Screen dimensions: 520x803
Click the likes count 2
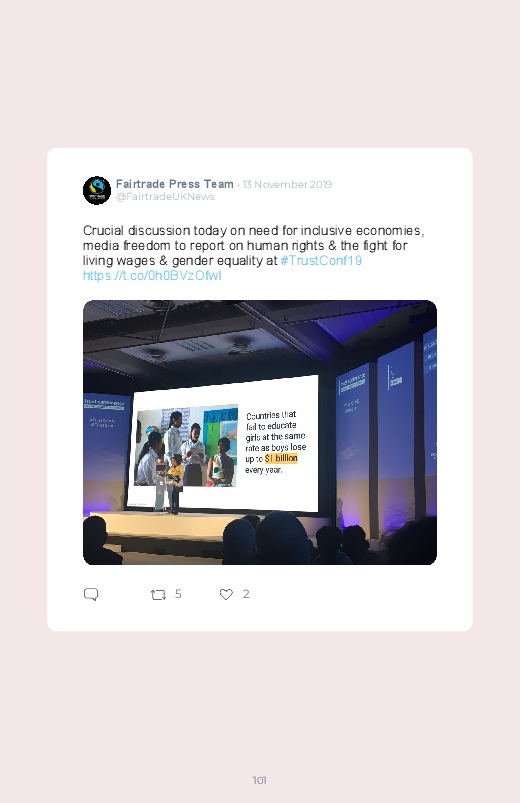tap(246, 594)
